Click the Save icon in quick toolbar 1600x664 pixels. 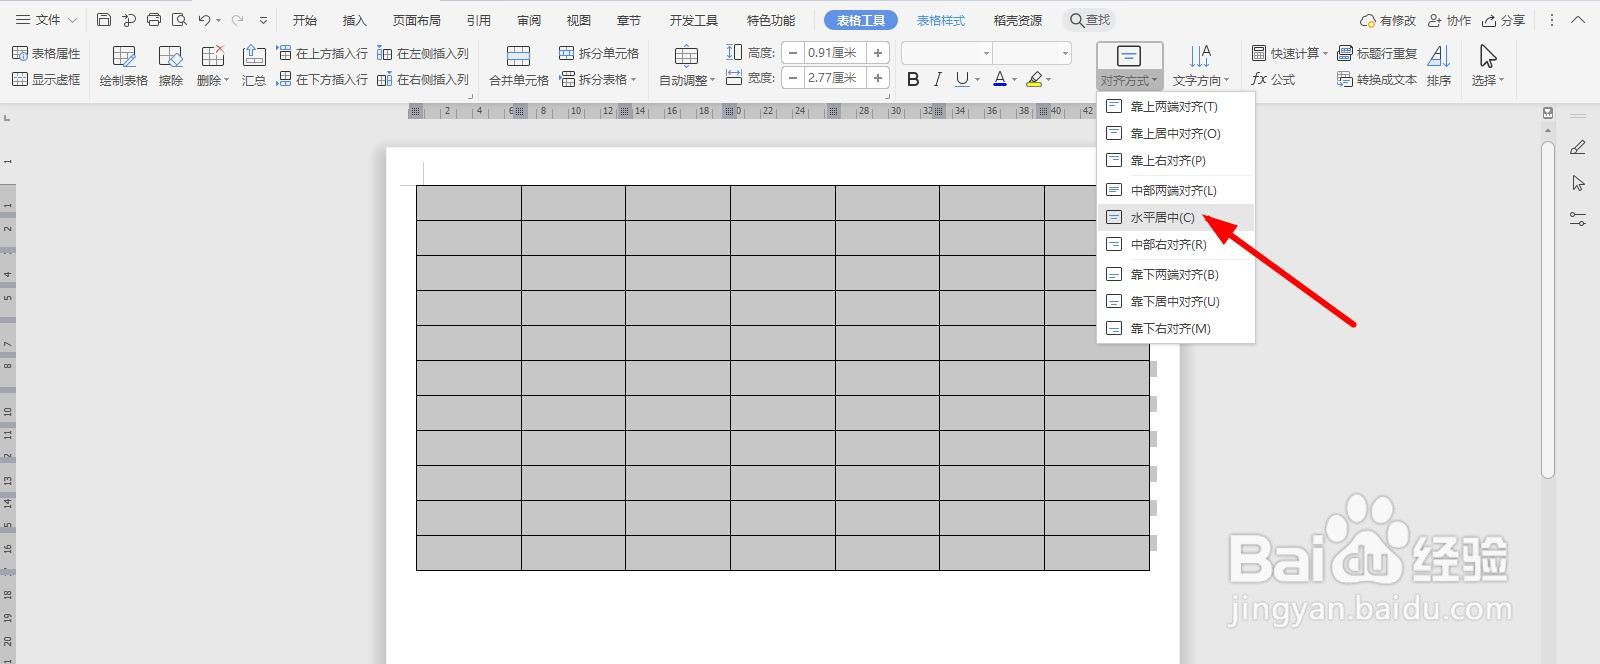click(104, 20)
